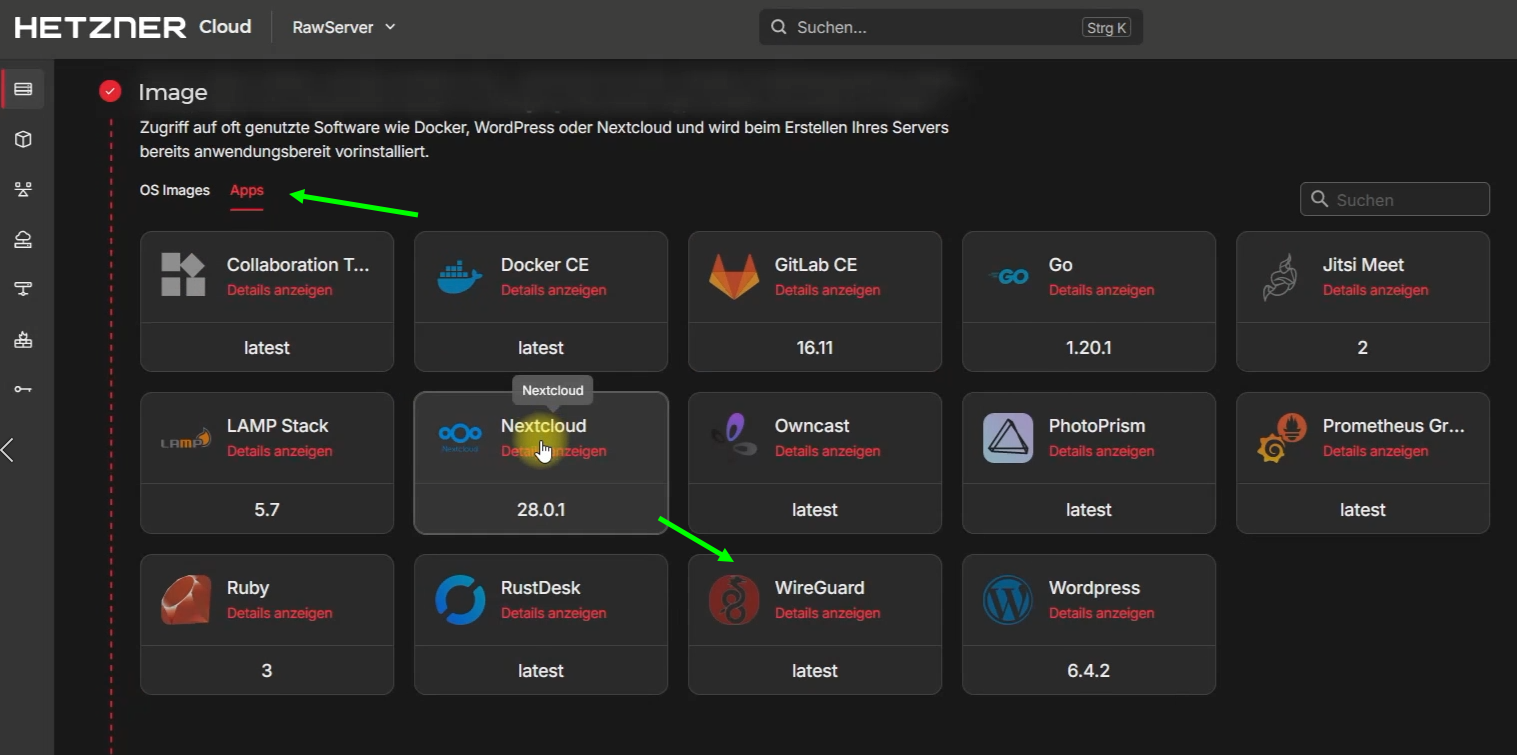Select the Apps tab
This screenshot has height=755, width=1517.
(x=247, y=190)
